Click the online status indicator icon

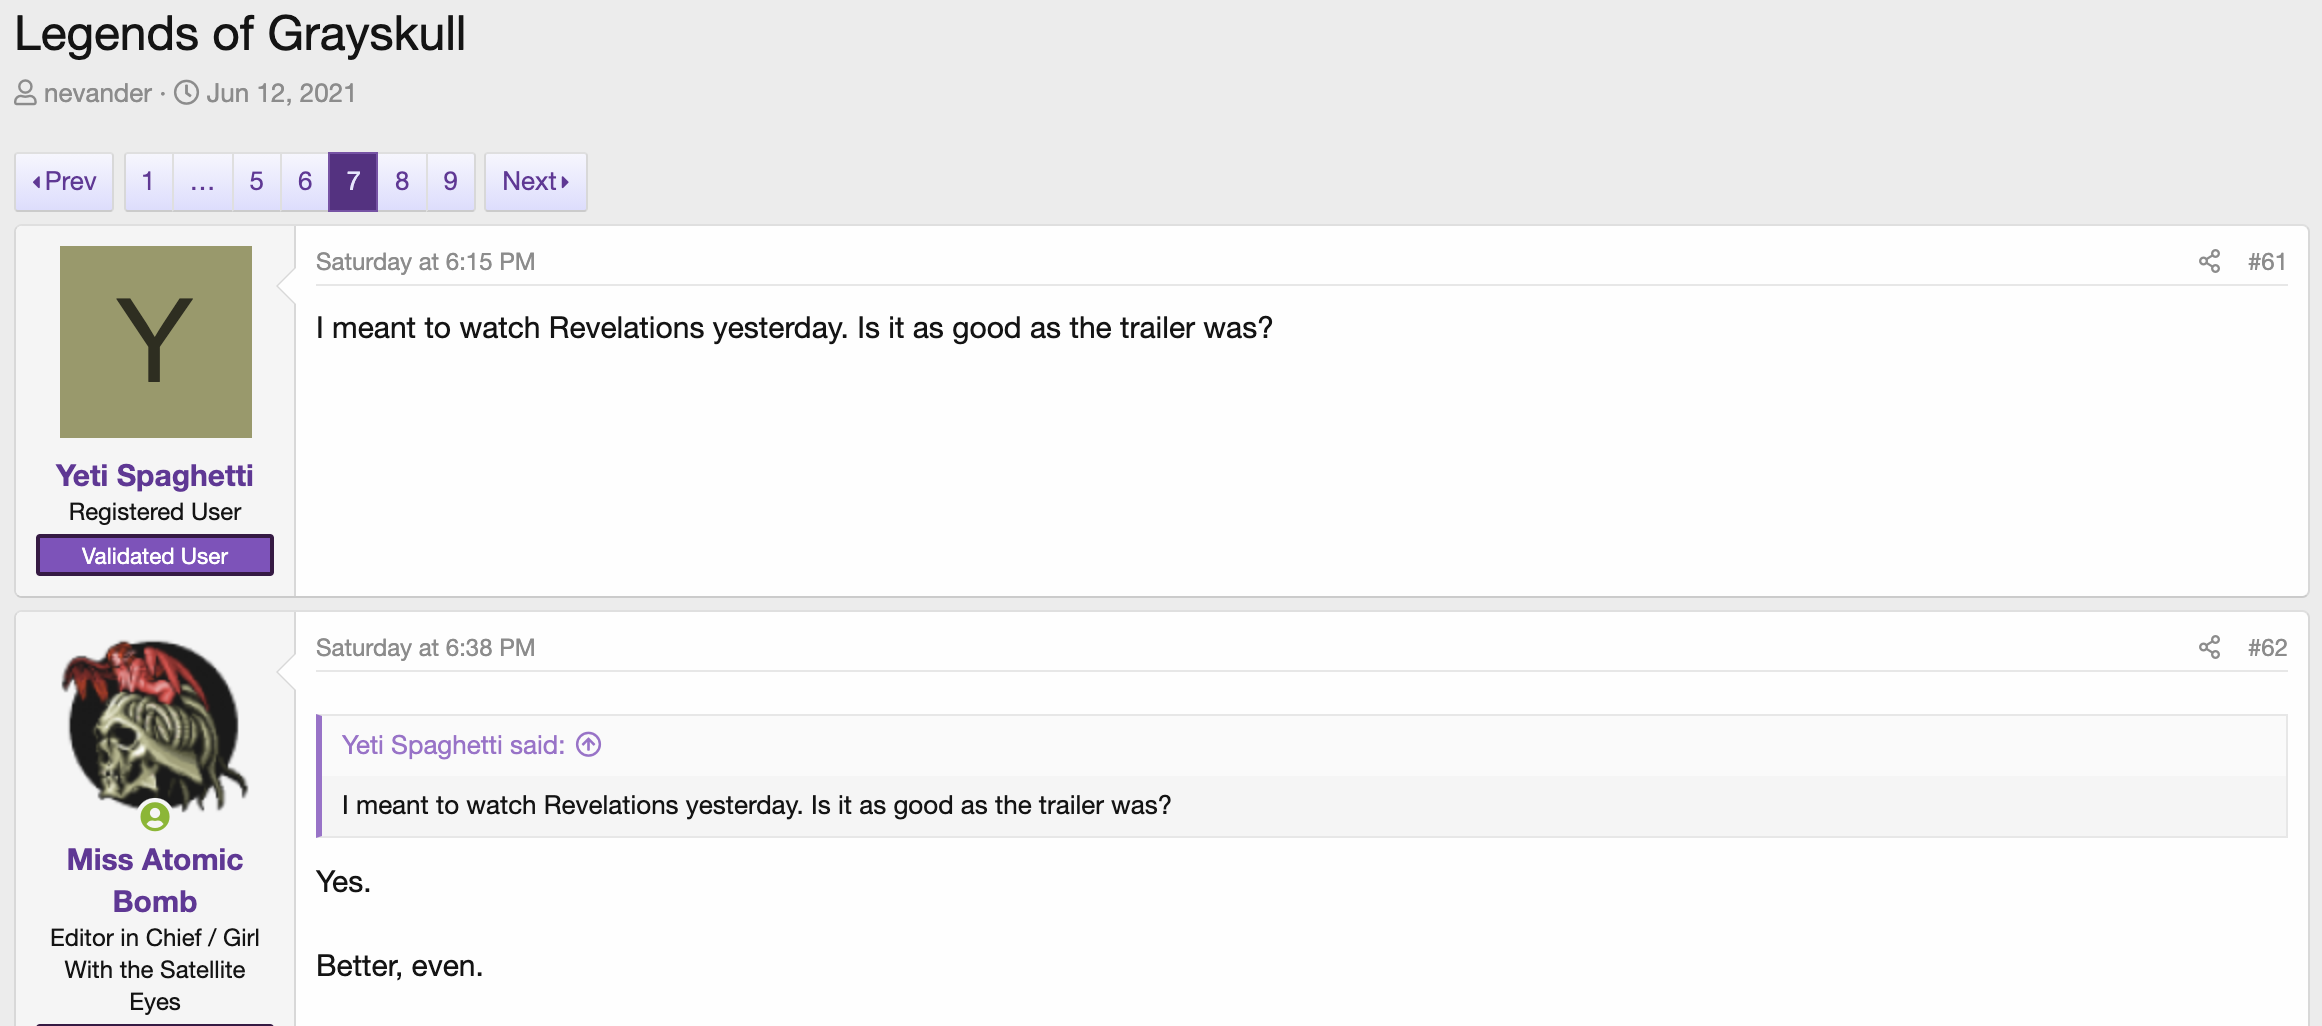(155, 817)
